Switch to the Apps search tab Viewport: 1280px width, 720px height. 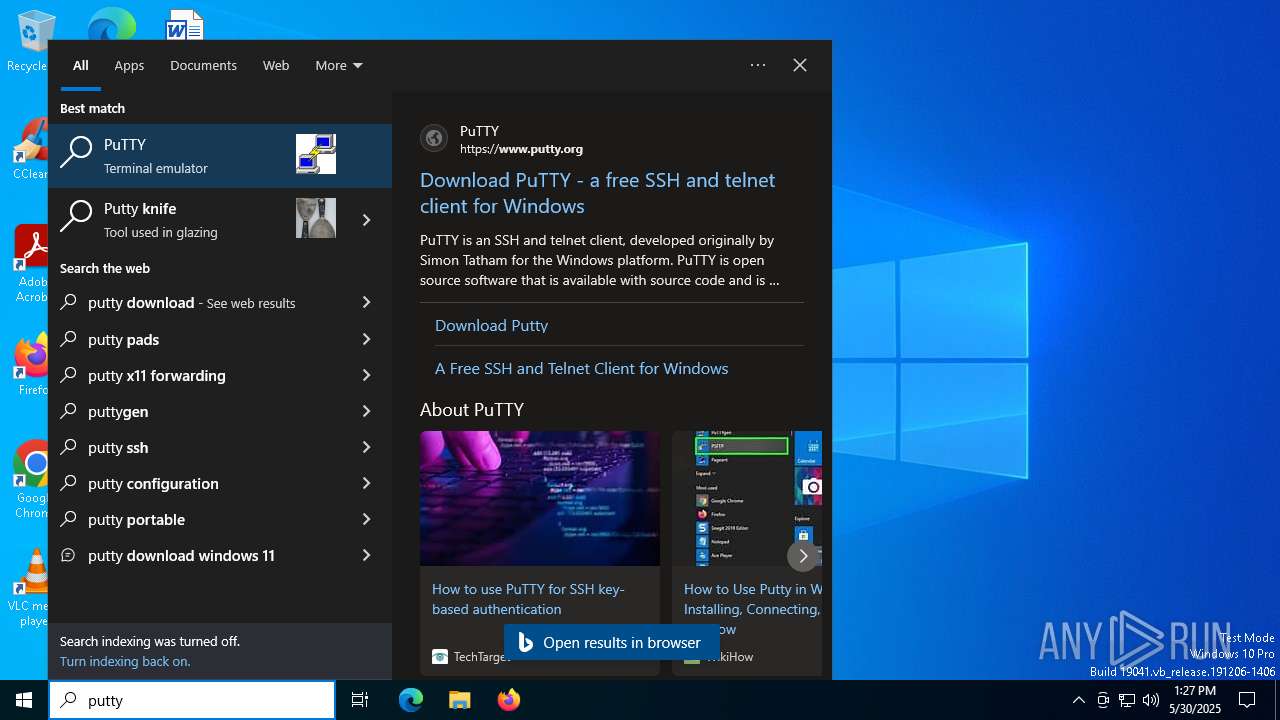tap(129, 65)
